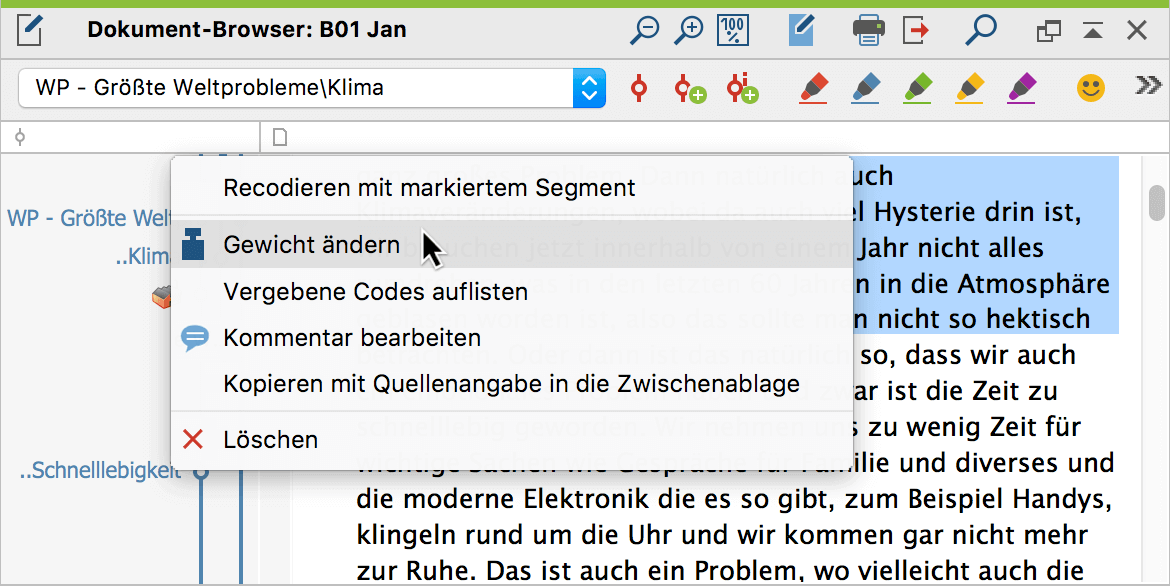Click the text line 'die moderne Elektronik'
1170x586 pixels.
(x=734, y=498)
